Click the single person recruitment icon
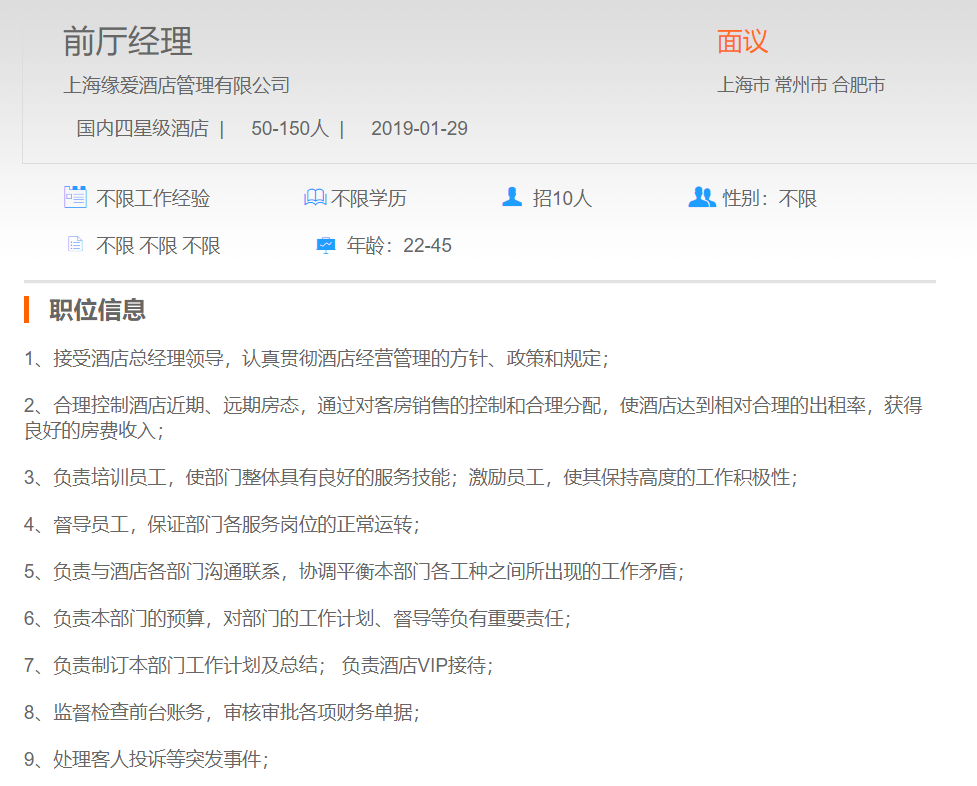 512,197
